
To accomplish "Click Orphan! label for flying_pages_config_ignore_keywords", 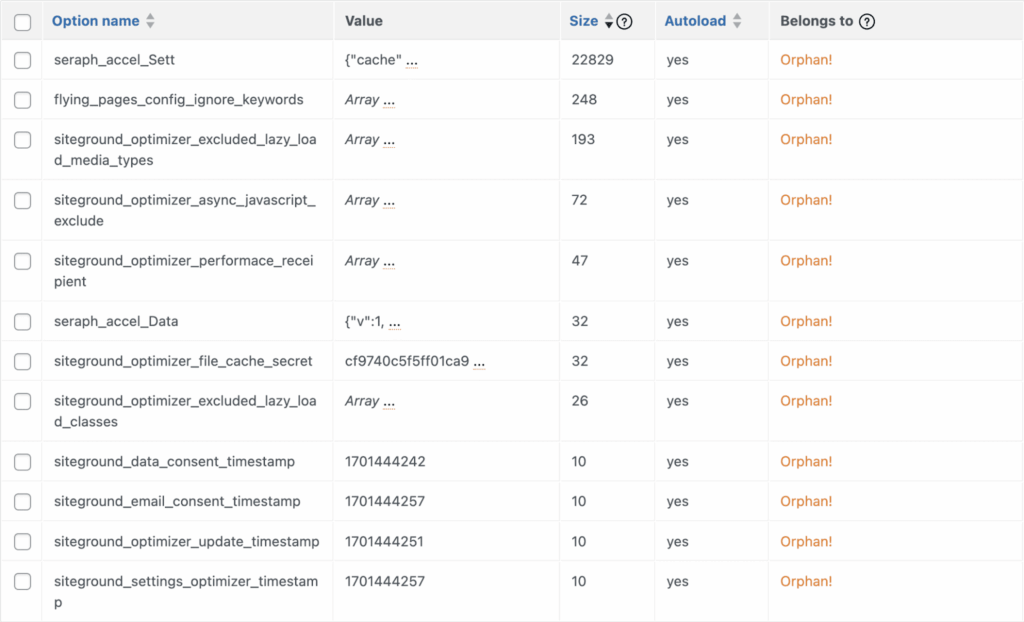I will (806, 99).
